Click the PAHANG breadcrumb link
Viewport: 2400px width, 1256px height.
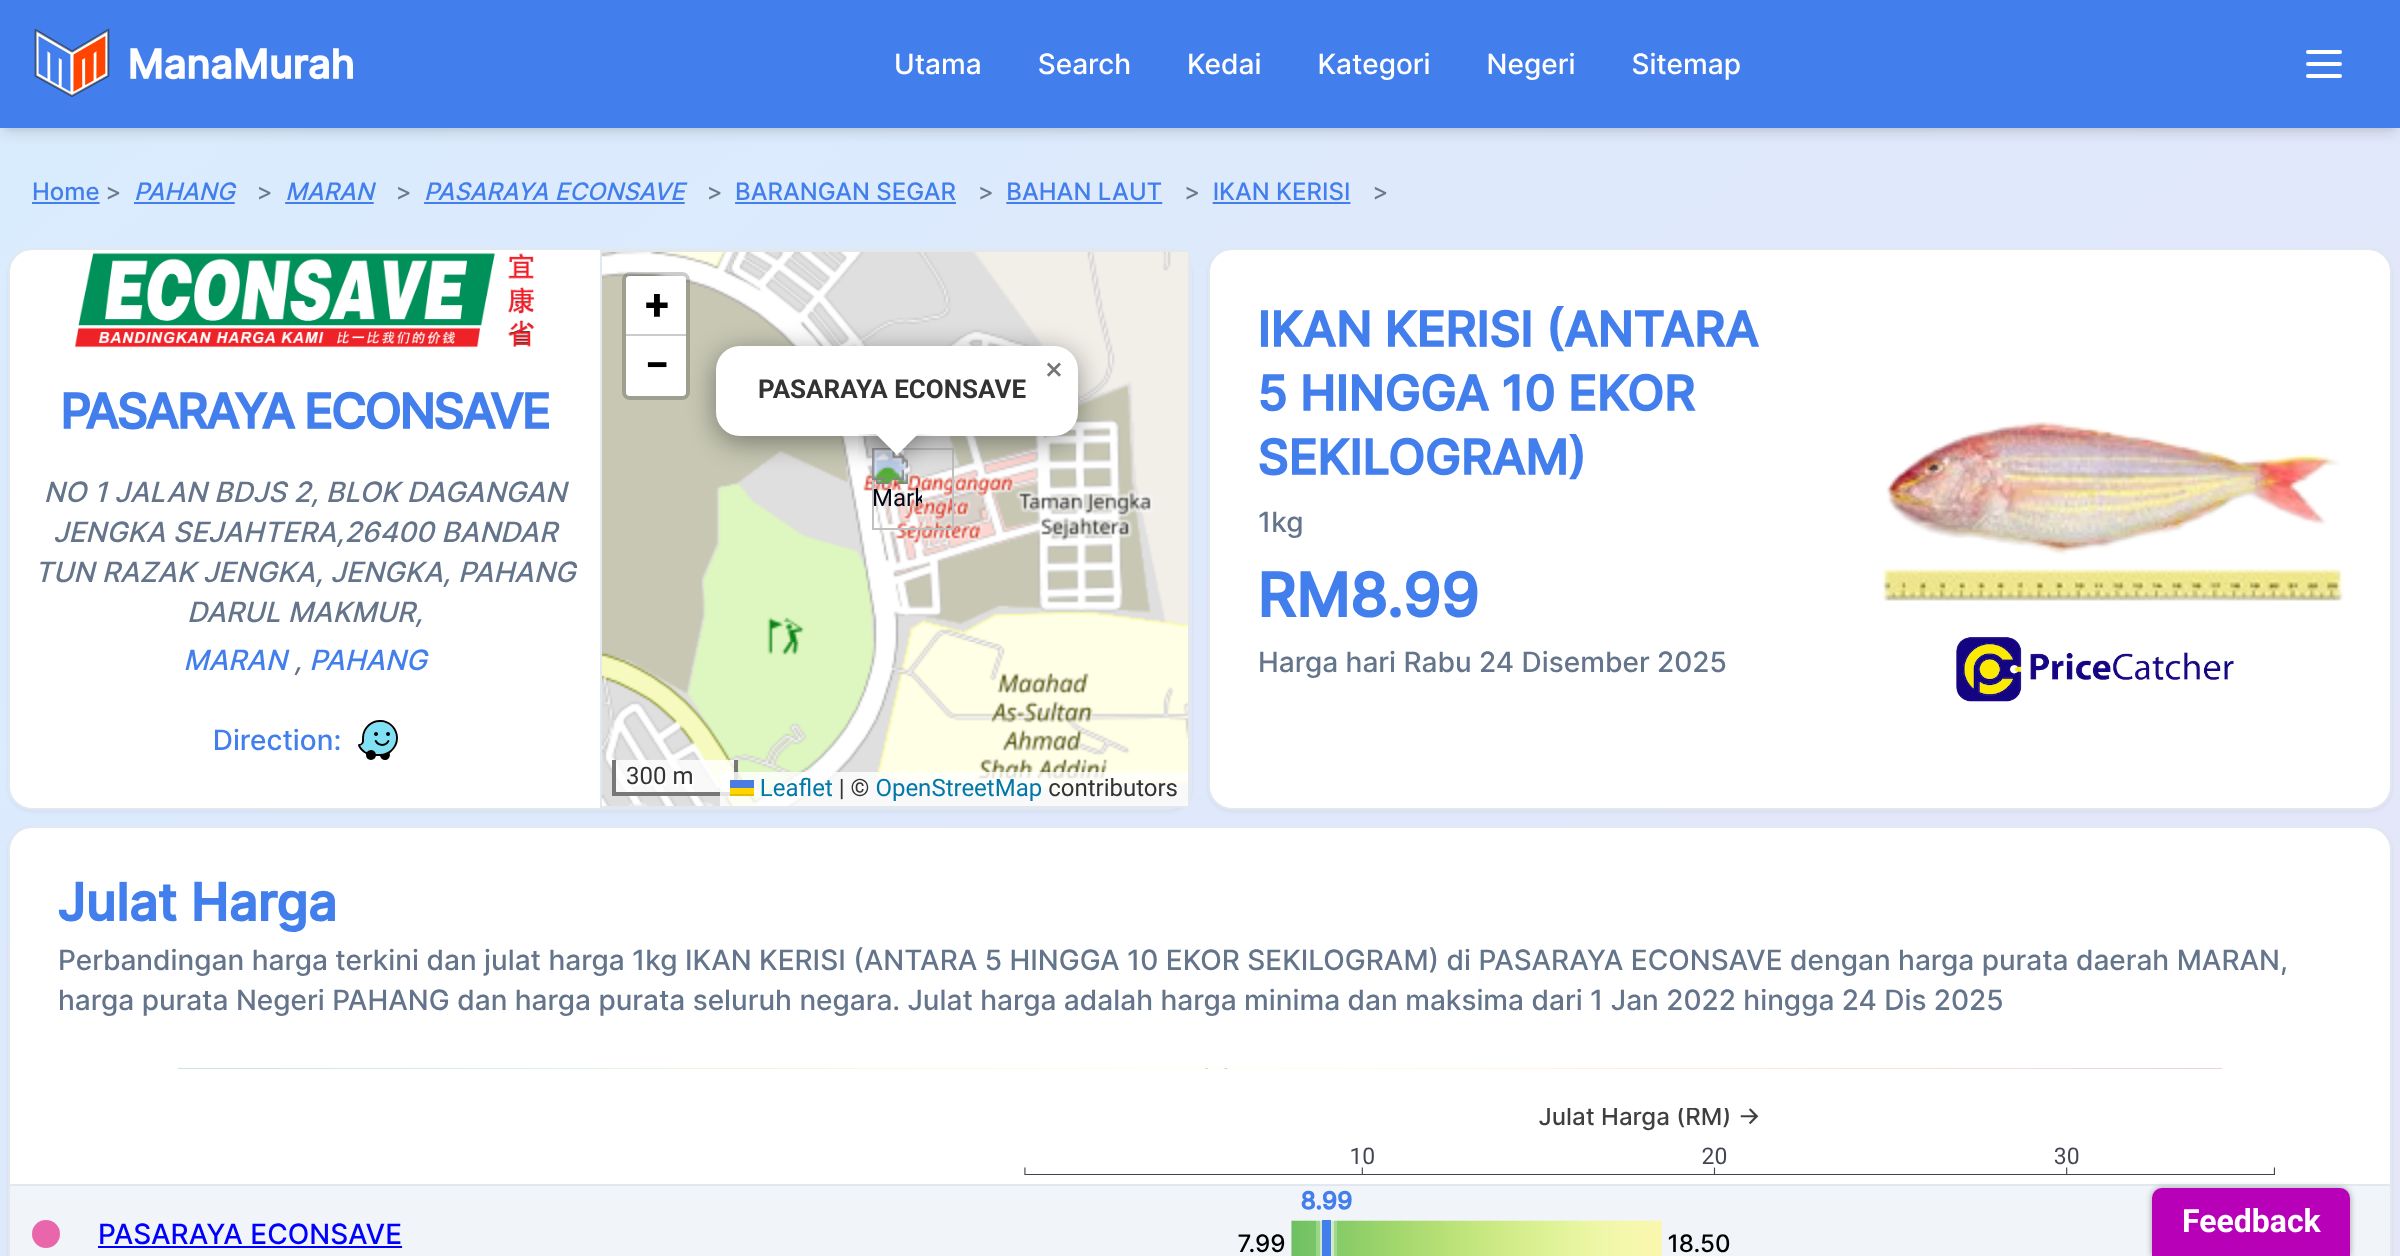(185, 191)
